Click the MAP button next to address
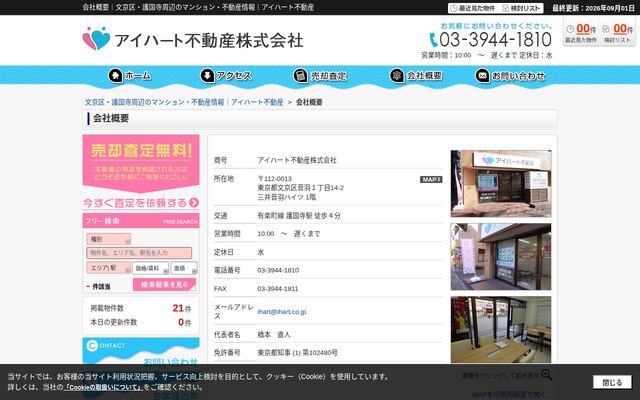 pyautogui.click(x=431, y=179)
